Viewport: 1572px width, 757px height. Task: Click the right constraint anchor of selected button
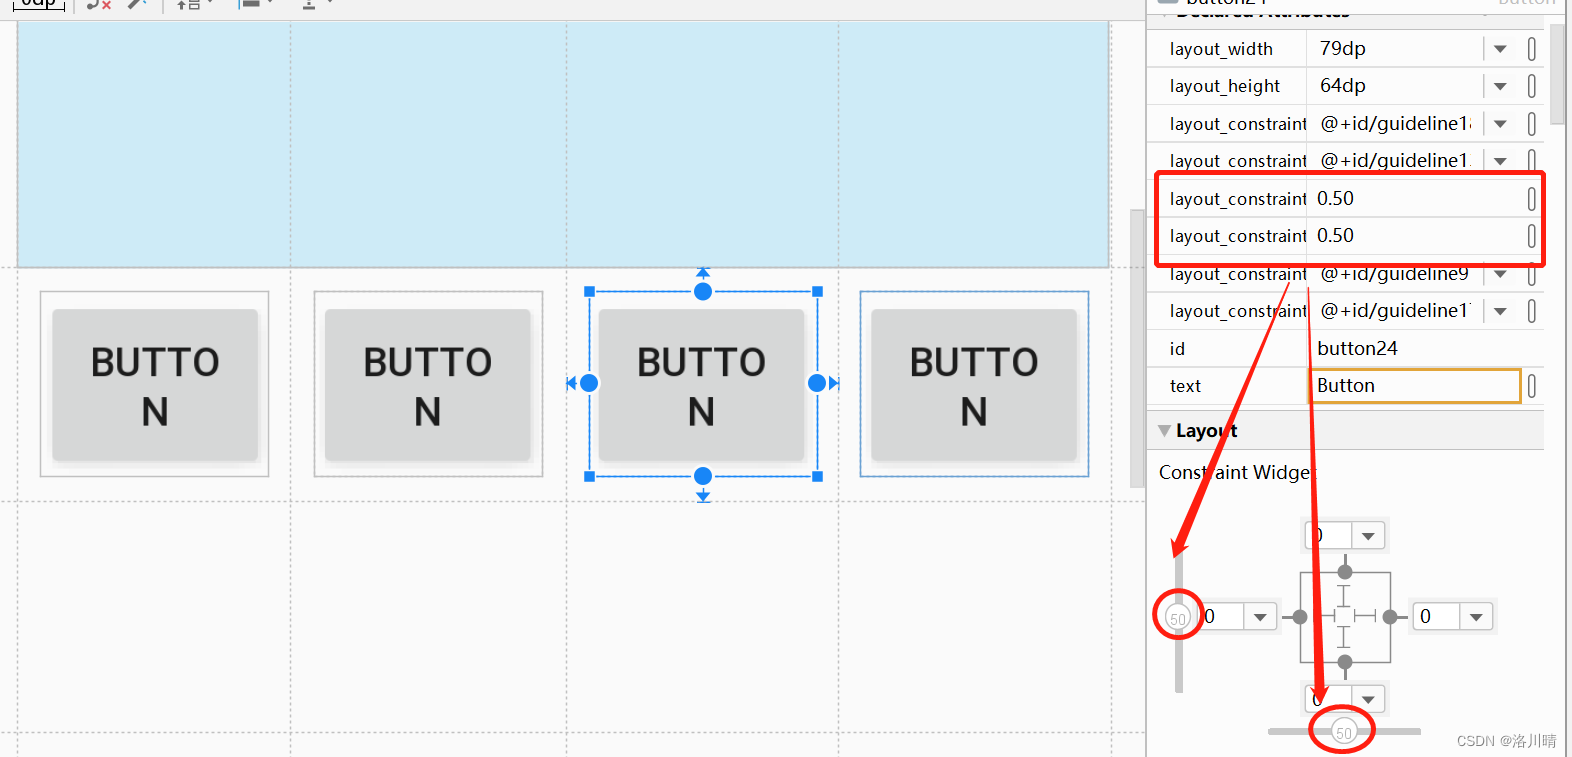tap(818, 383)
